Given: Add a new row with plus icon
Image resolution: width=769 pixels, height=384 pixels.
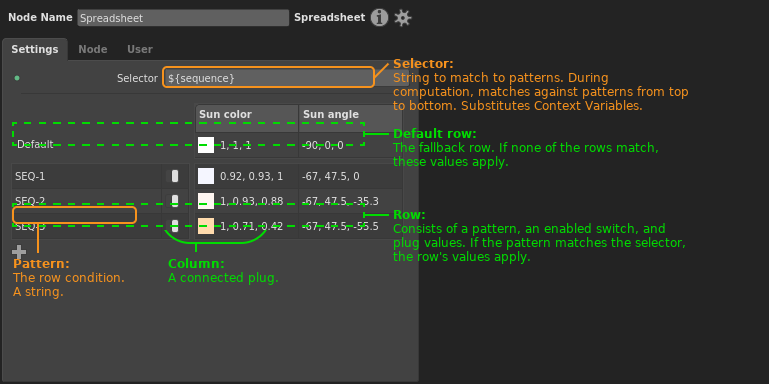Looking at the screenshot, I should (19, 252).
